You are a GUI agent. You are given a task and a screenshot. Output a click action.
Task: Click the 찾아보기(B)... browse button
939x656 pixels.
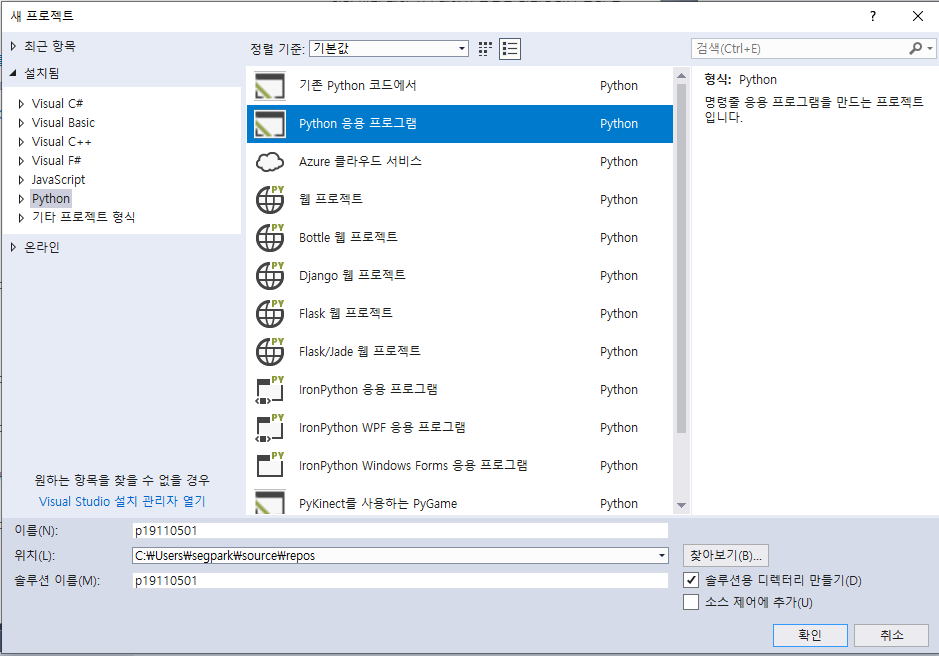click(725, 555)
